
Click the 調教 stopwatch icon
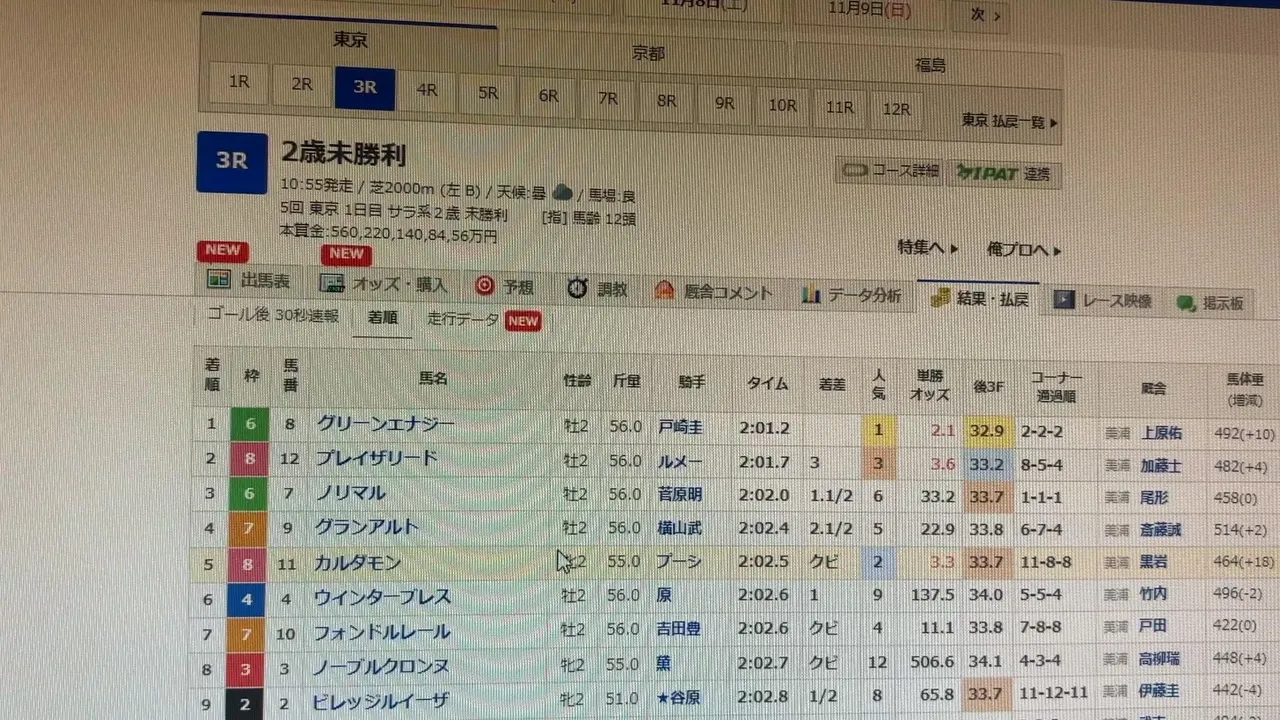(577, 288)
